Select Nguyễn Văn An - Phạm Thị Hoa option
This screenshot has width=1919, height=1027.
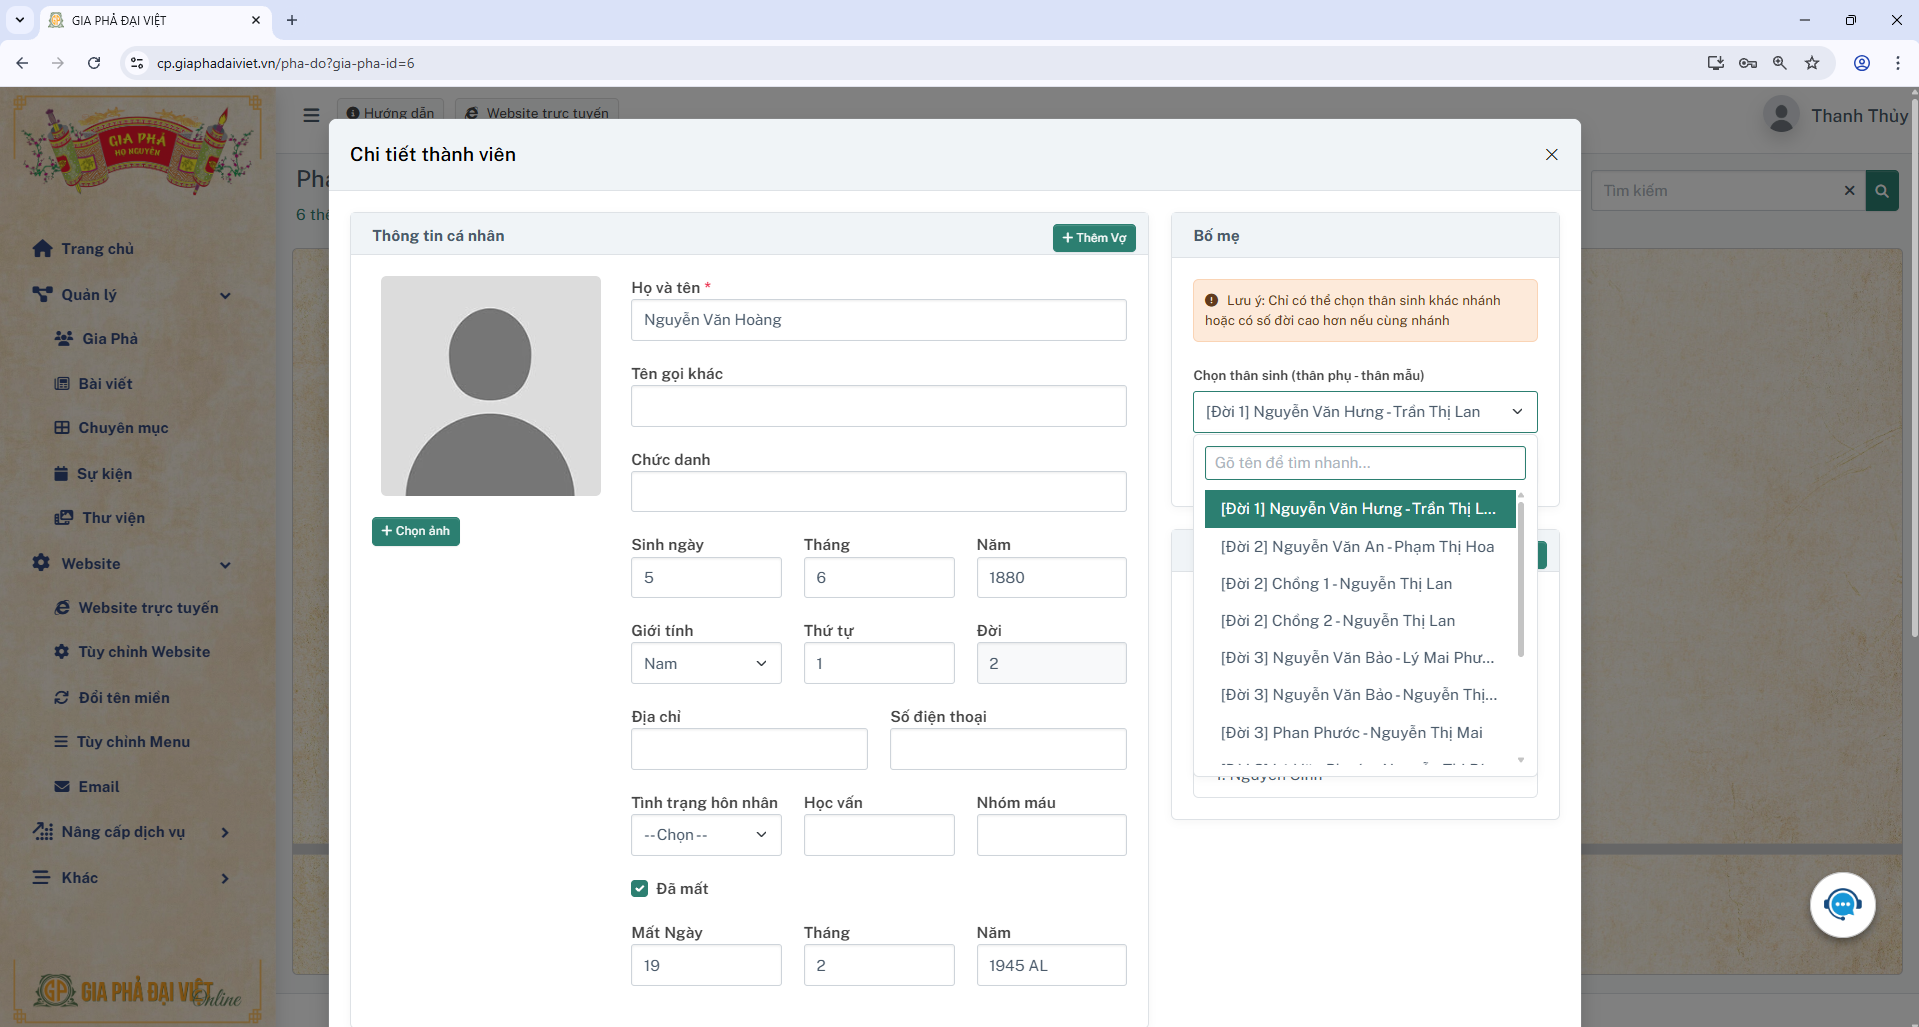pos(1357,547)
